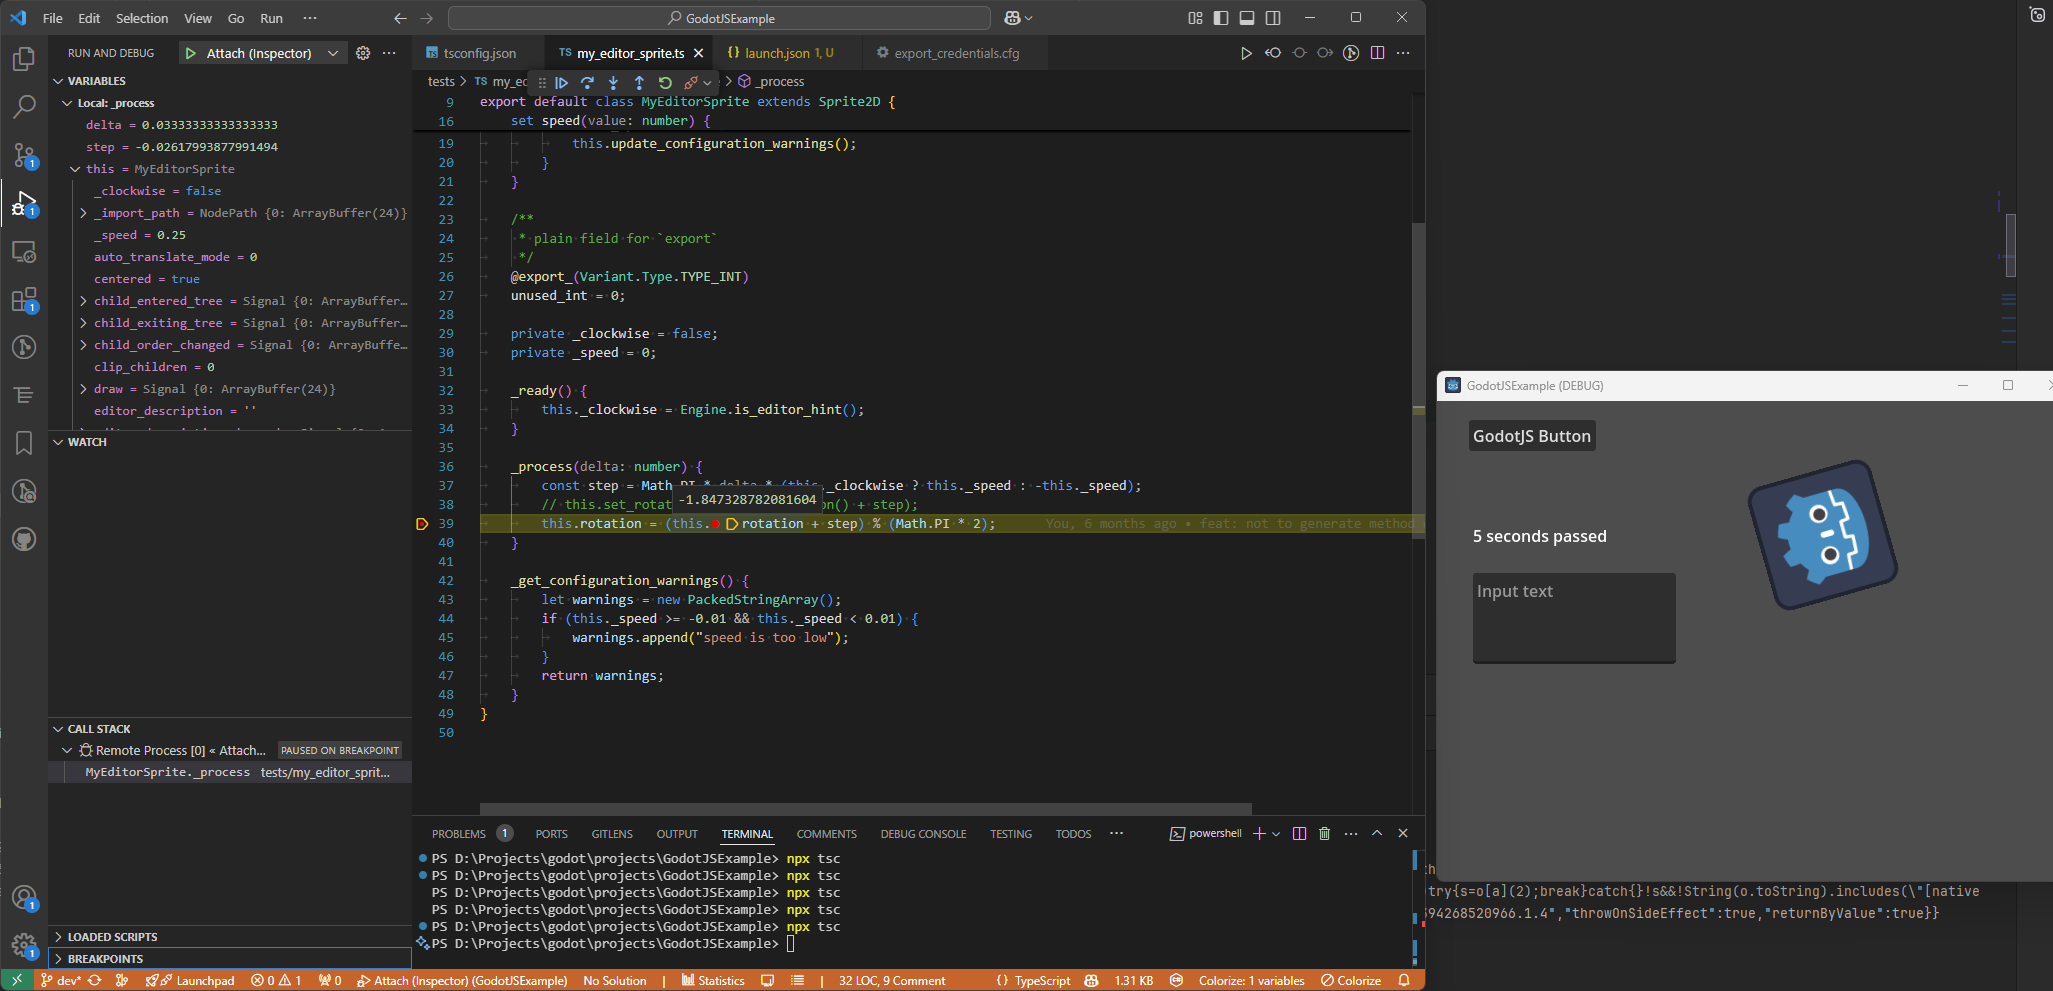Run the file with editor play icon

pyautogui.click(x=1246, y=53)
